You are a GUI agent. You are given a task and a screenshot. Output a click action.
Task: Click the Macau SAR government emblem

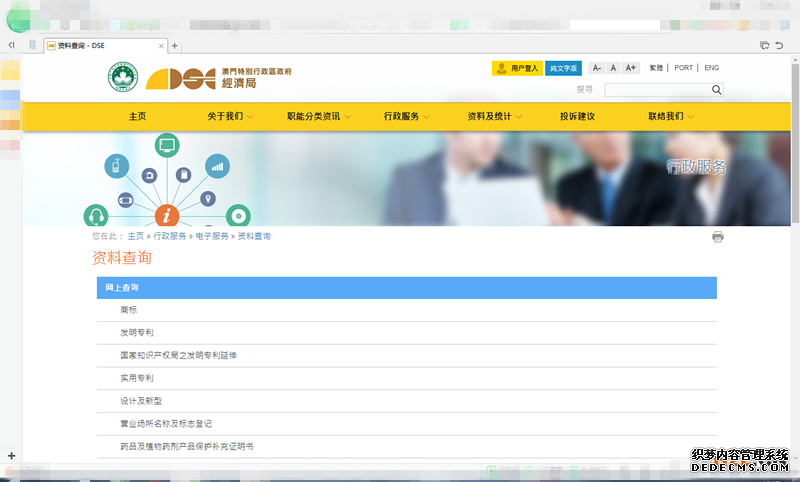[123, 77]
